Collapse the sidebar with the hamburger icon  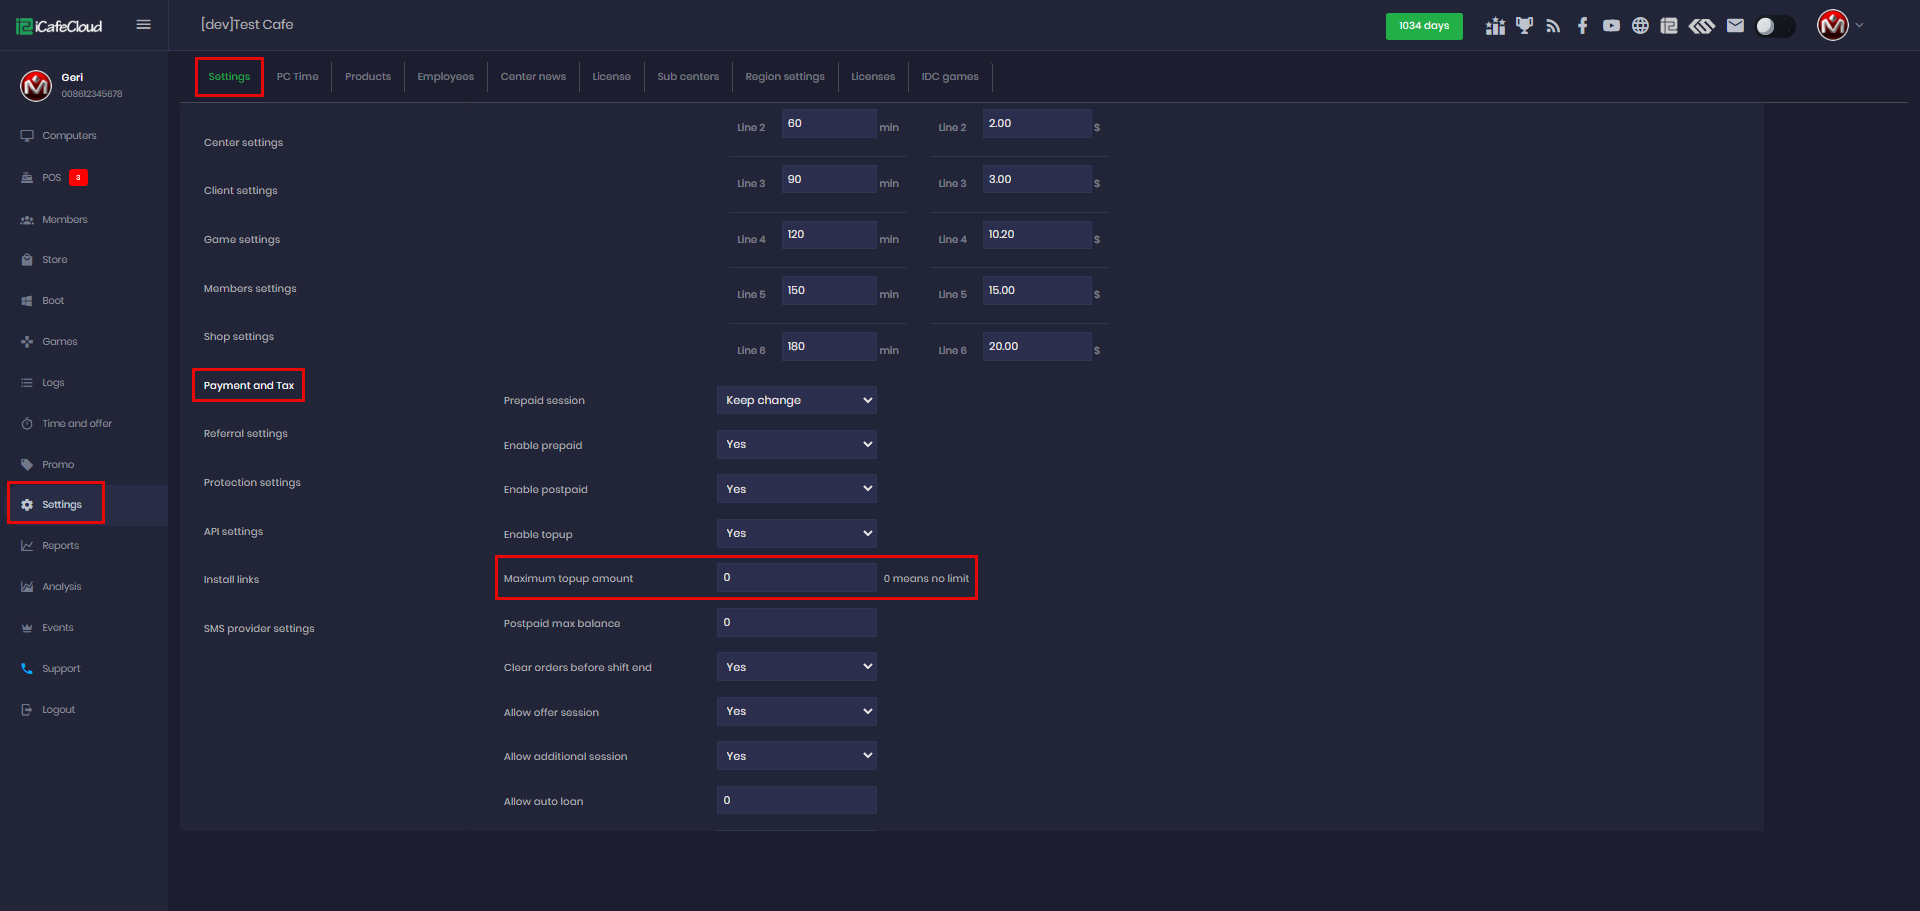click(x=143, y=25)
